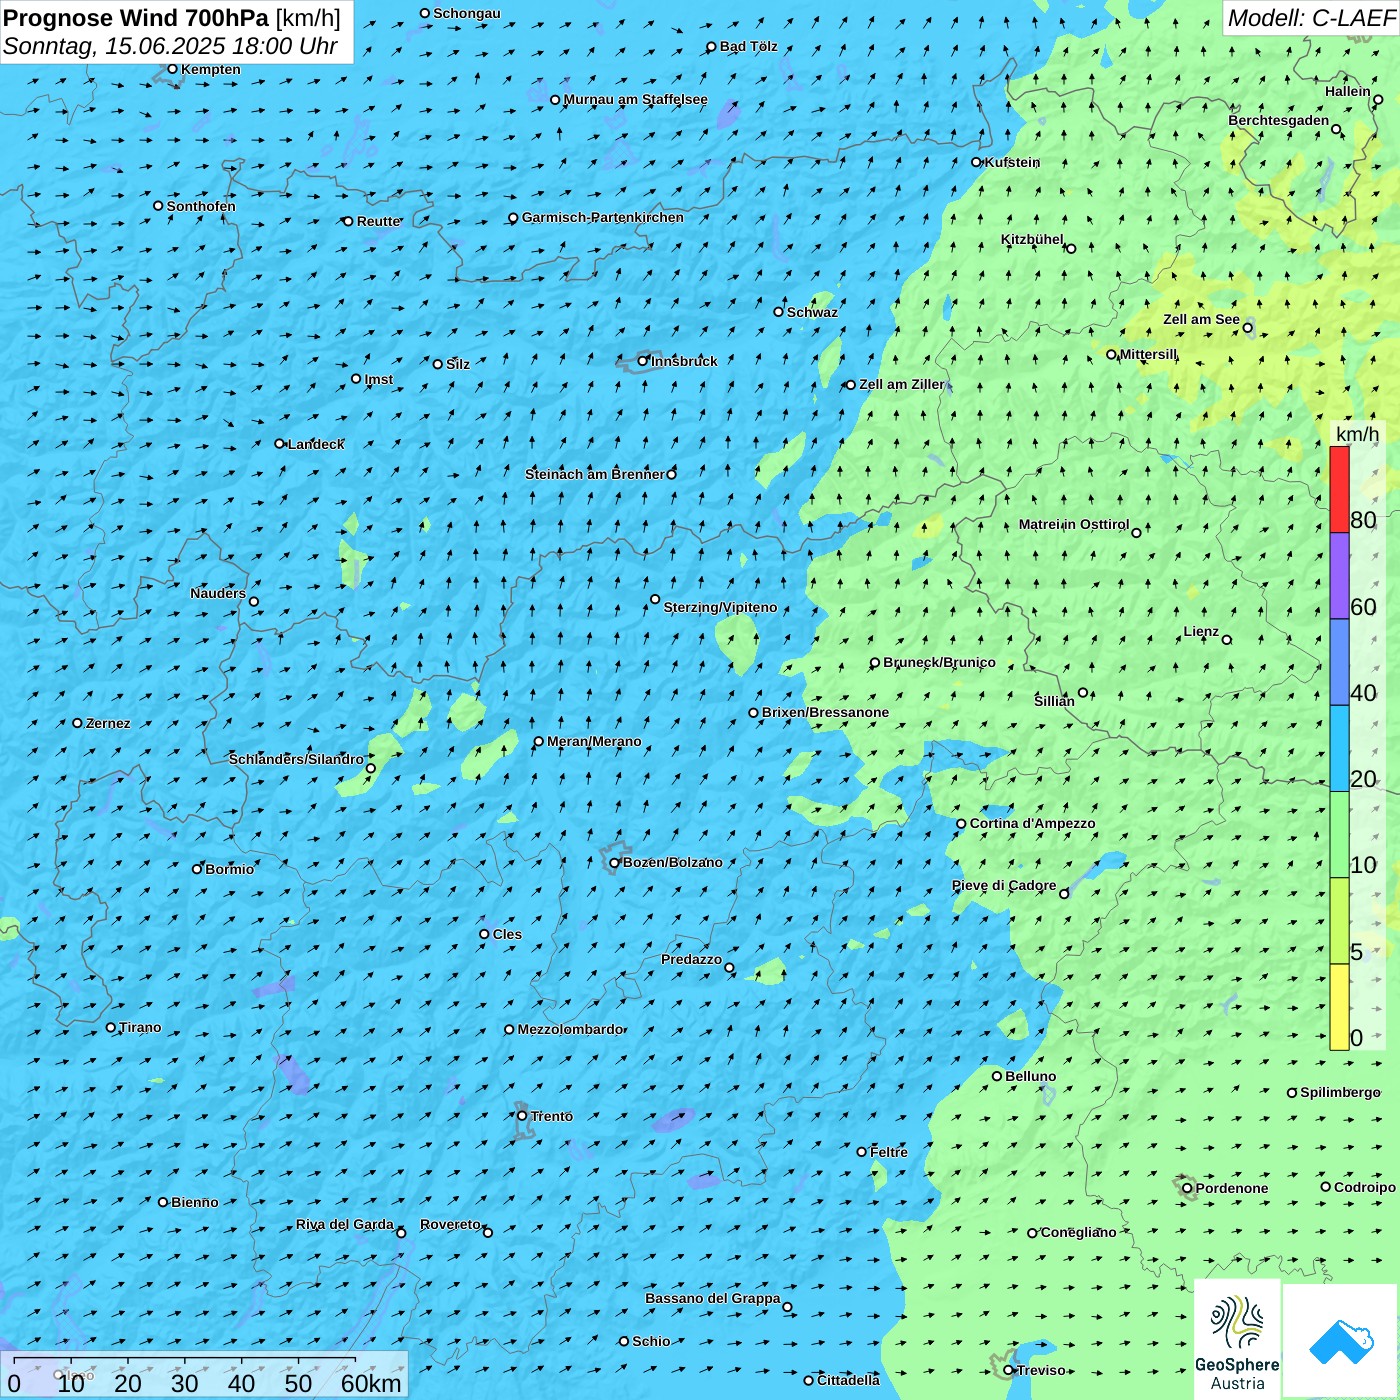Click the Modell: C-LAEF label
1400x1400 pixels.
(x=1310, y=18)
